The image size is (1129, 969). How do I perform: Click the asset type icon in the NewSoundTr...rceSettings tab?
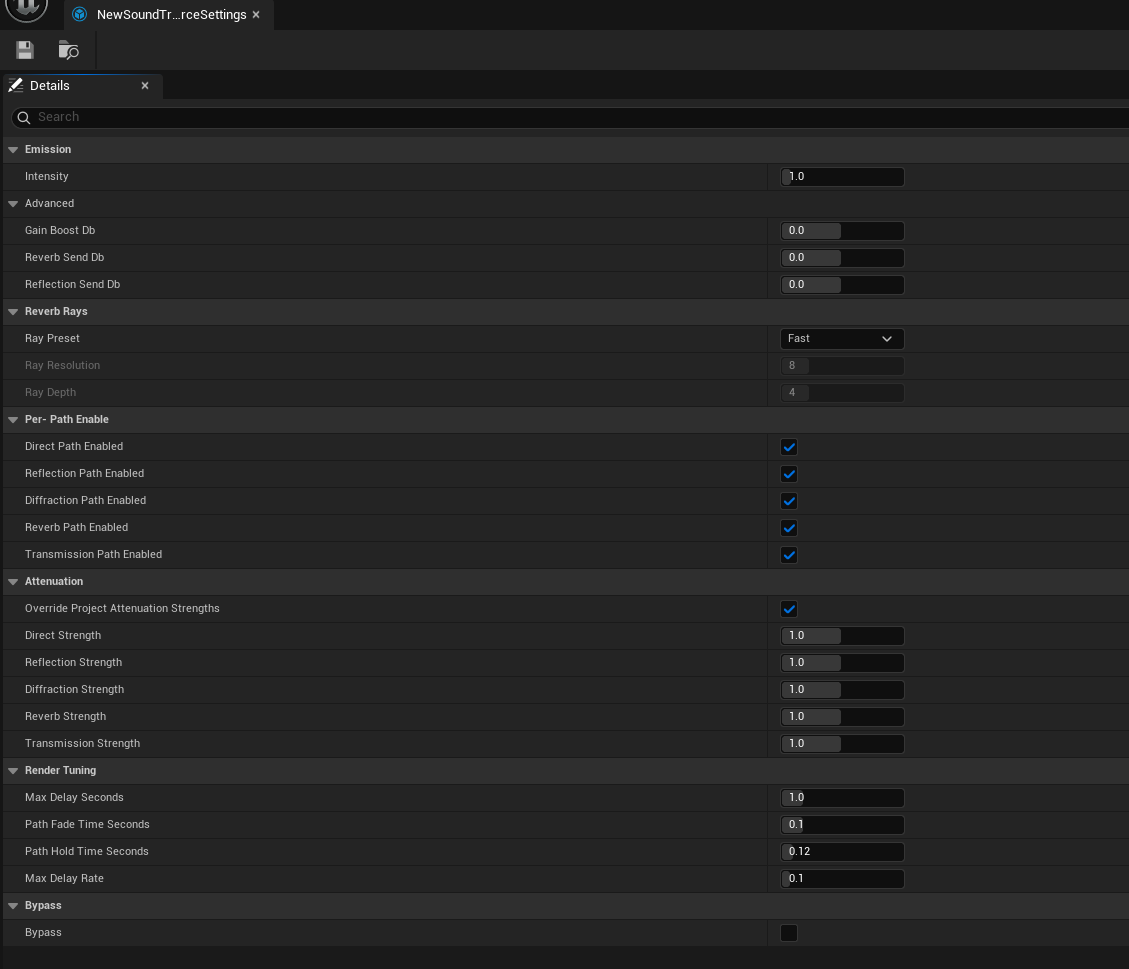(x=80, y=14)
